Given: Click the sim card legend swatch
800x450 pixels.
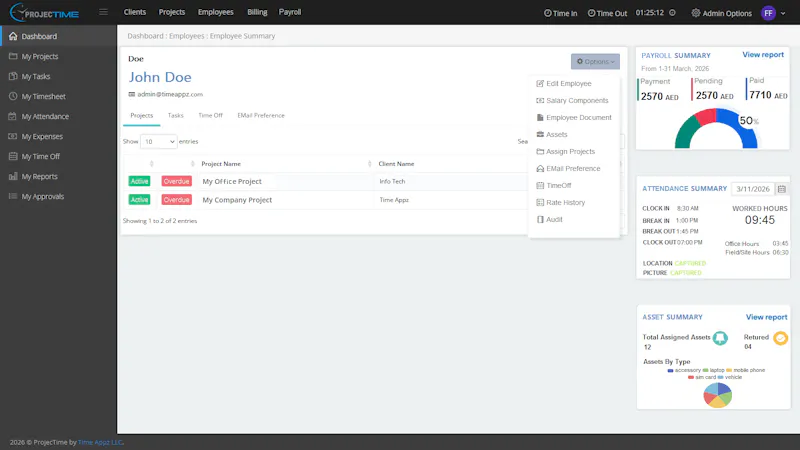Looking at the screenshot, I should [691, 378].
